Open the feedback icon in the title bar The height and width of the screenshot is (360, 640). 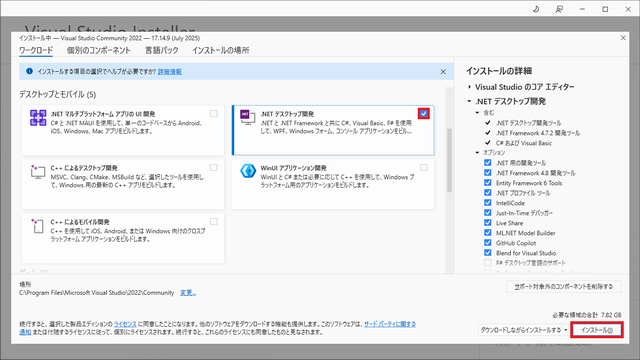[x=559, y=9]
